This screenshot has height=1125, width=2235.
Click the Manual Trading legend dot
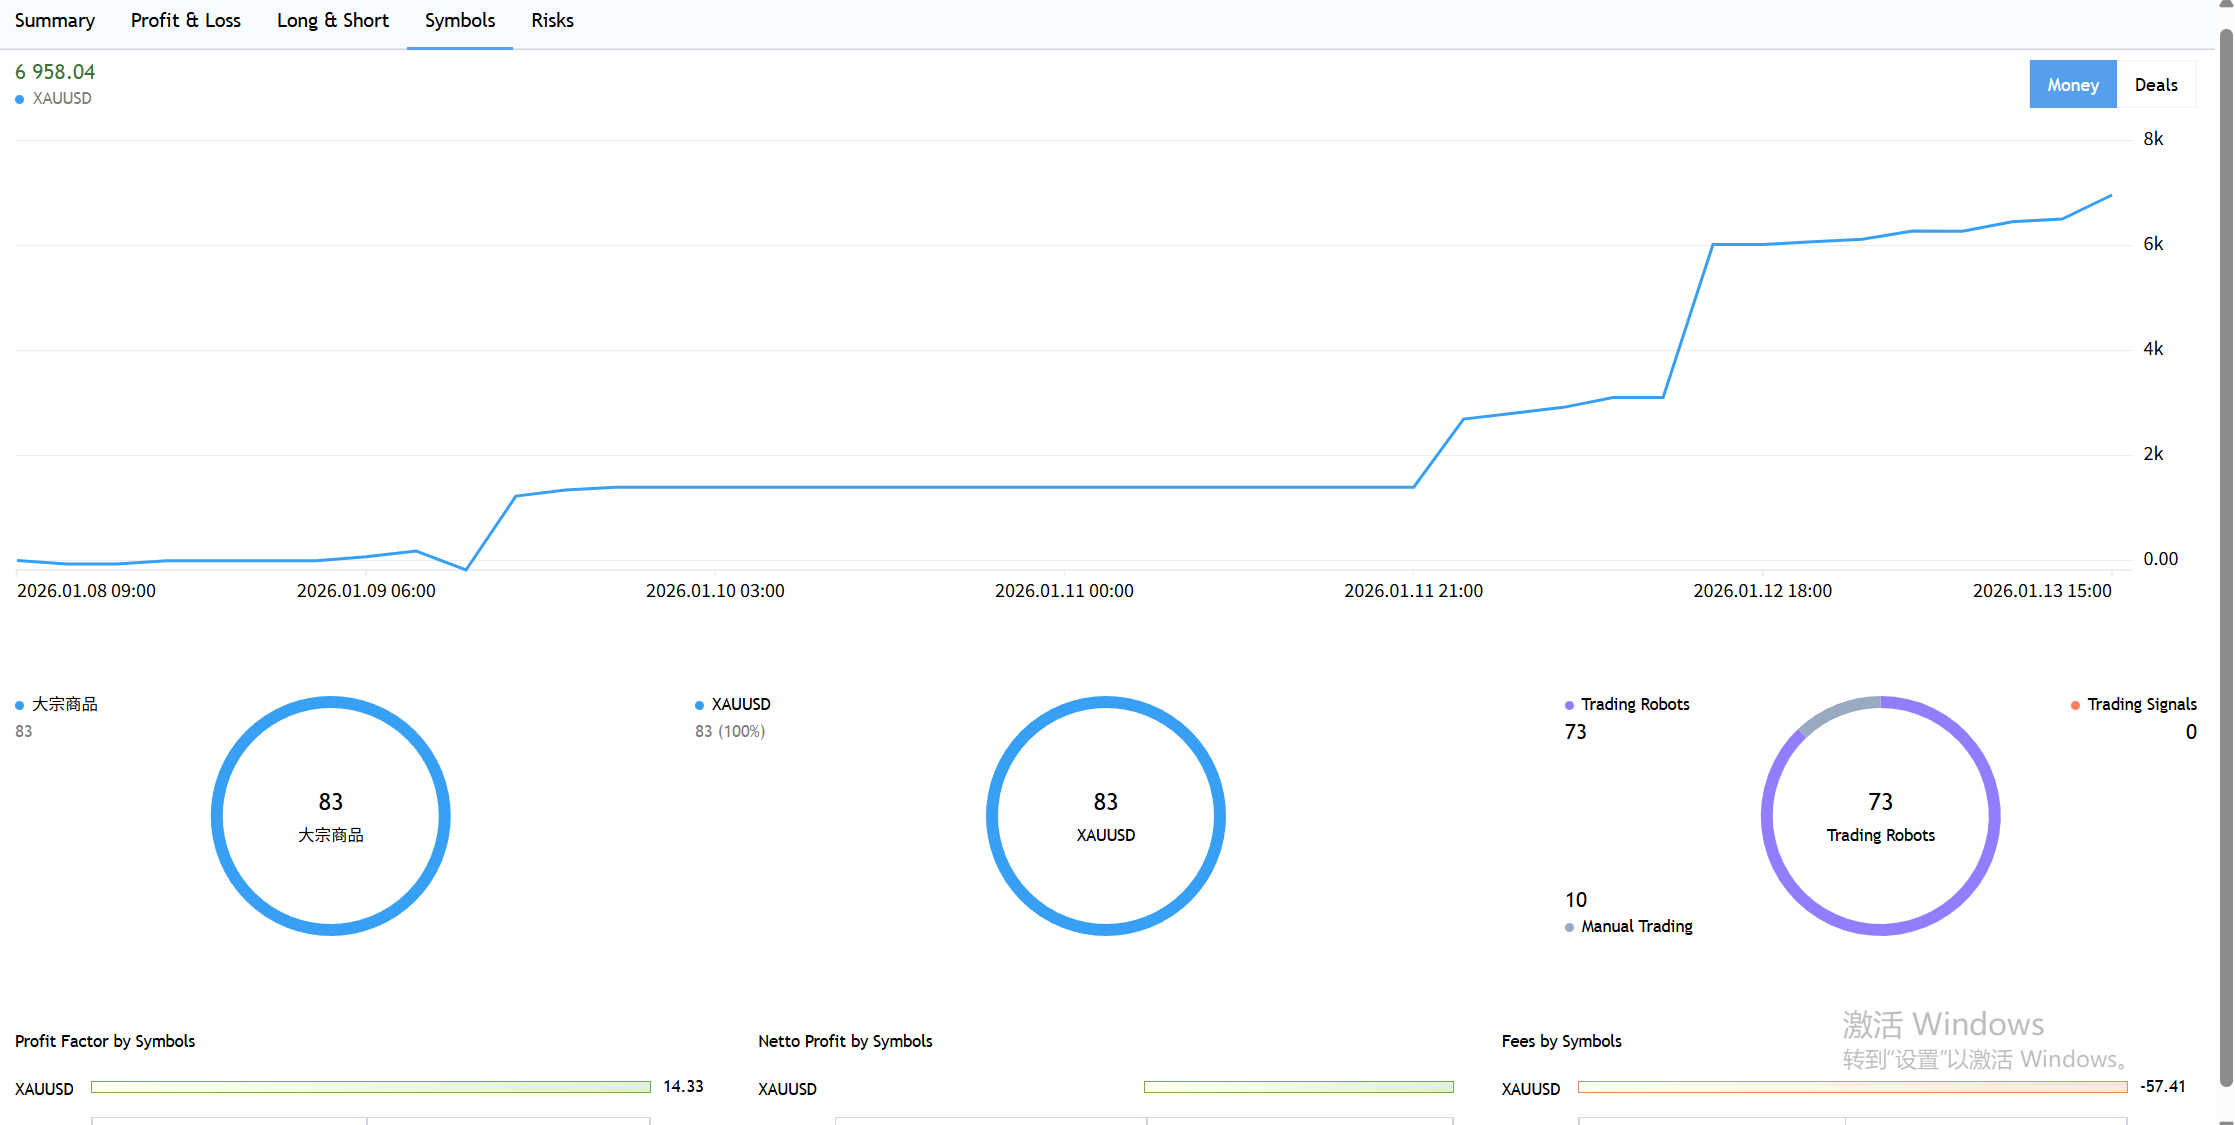coord(1569,927)
